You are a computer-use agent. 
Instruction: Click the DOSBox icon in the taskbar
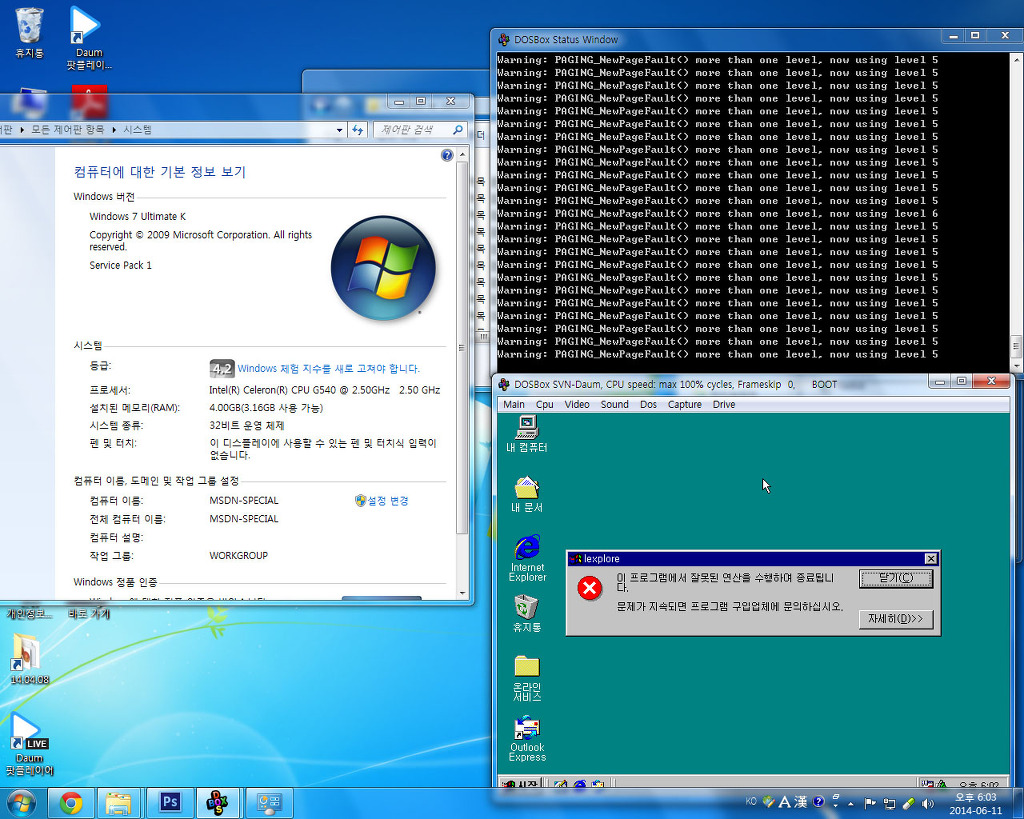click(x=217, y=802)
